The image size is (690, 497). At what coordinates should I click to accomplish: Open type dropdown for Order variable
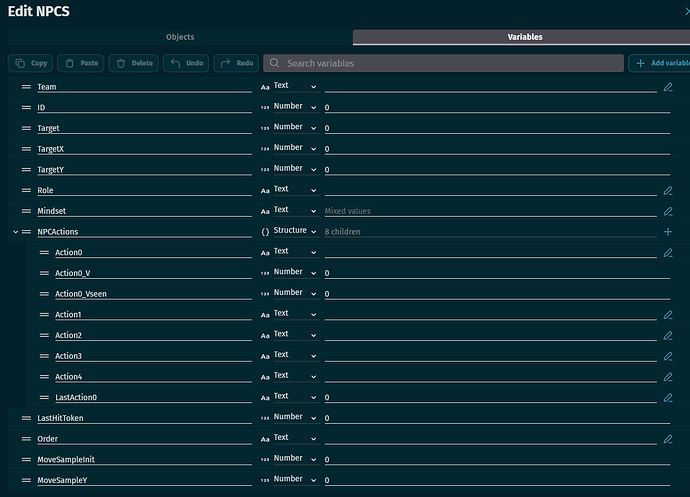pos(295,438)
